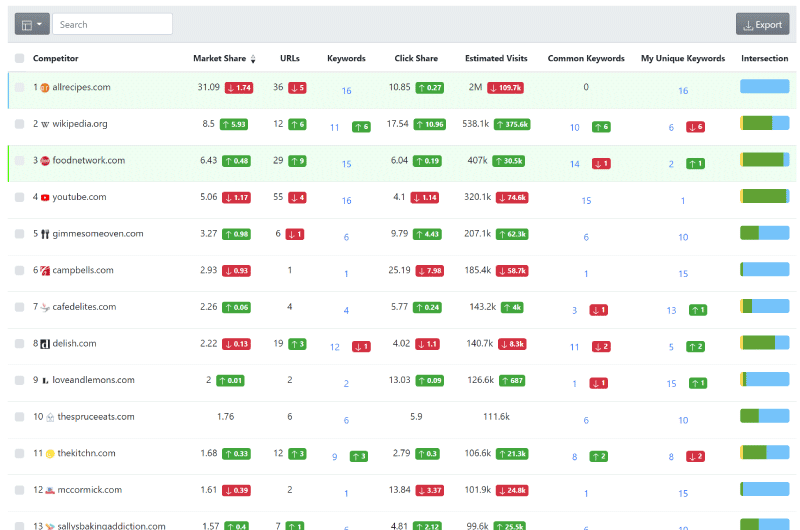
Task: Click foodnetwork.com URLs up 9 badge
Action: [297, 161]
